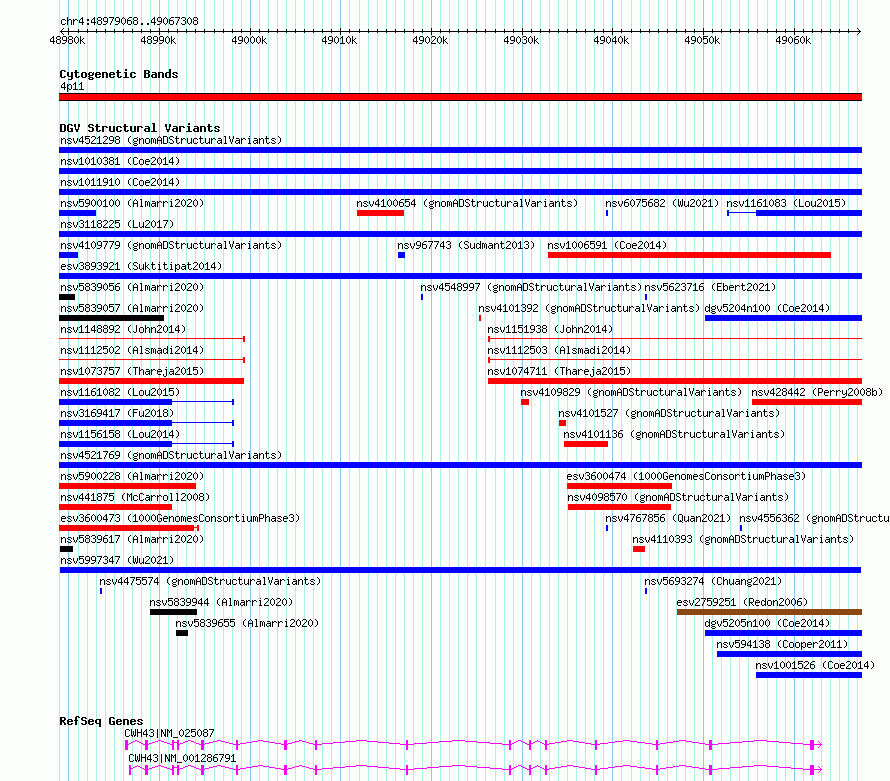This screenshot has width=890, height=781.
Task: Open nsv4101392 gnomAD variant label
Action: 589,308
